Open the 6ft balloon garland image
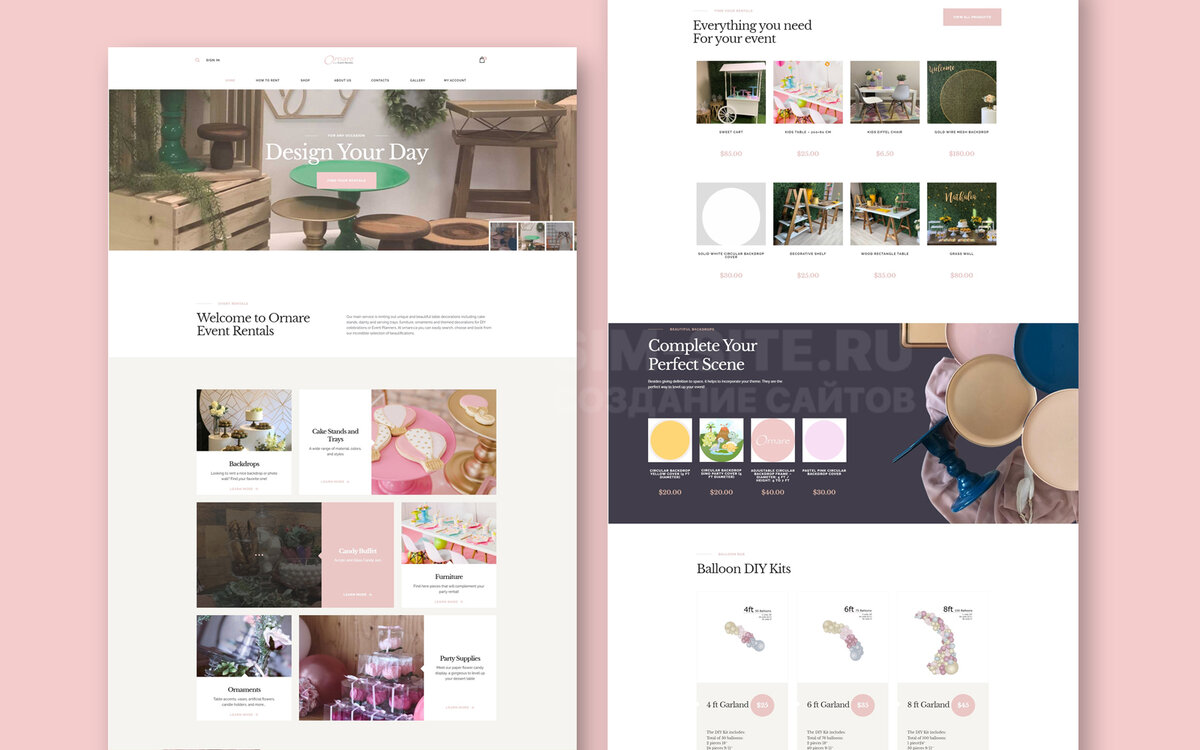The image size is (1200, 750). (x=842, y=637)
